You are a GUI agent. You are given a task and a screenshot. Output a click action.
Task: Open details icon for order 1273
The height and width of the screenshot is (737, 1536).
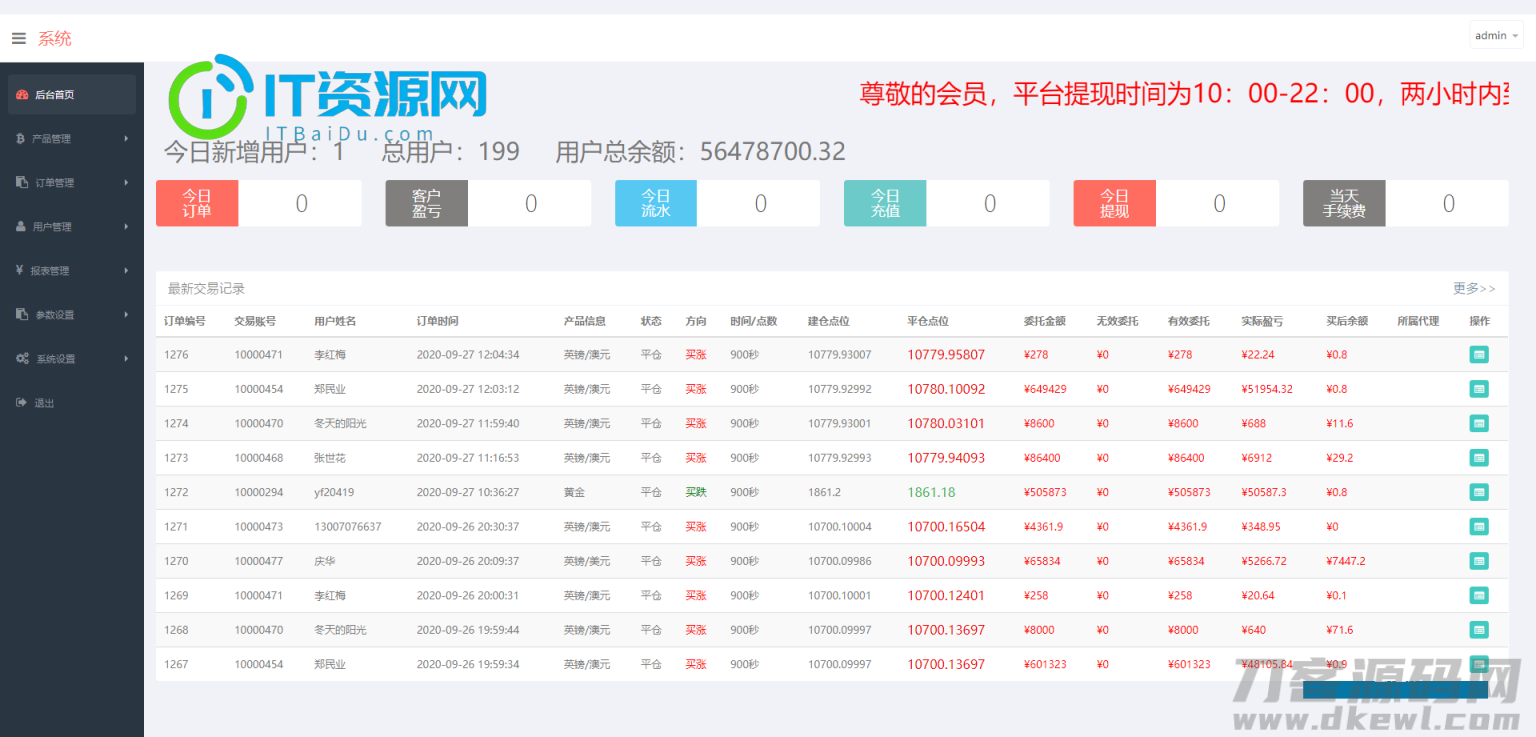tap(1479, 457)
